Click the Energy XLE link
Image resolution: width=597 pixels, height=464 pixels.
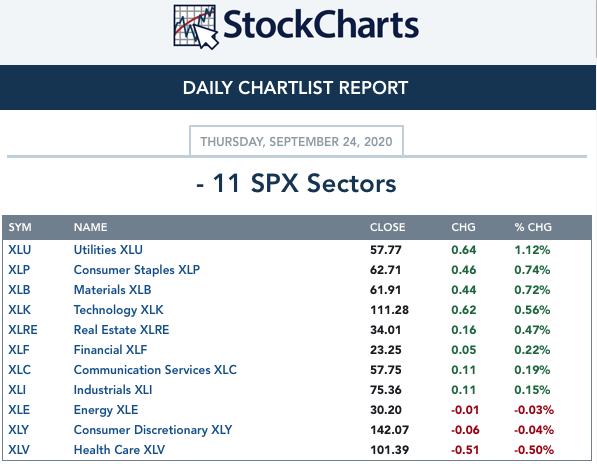106,410
